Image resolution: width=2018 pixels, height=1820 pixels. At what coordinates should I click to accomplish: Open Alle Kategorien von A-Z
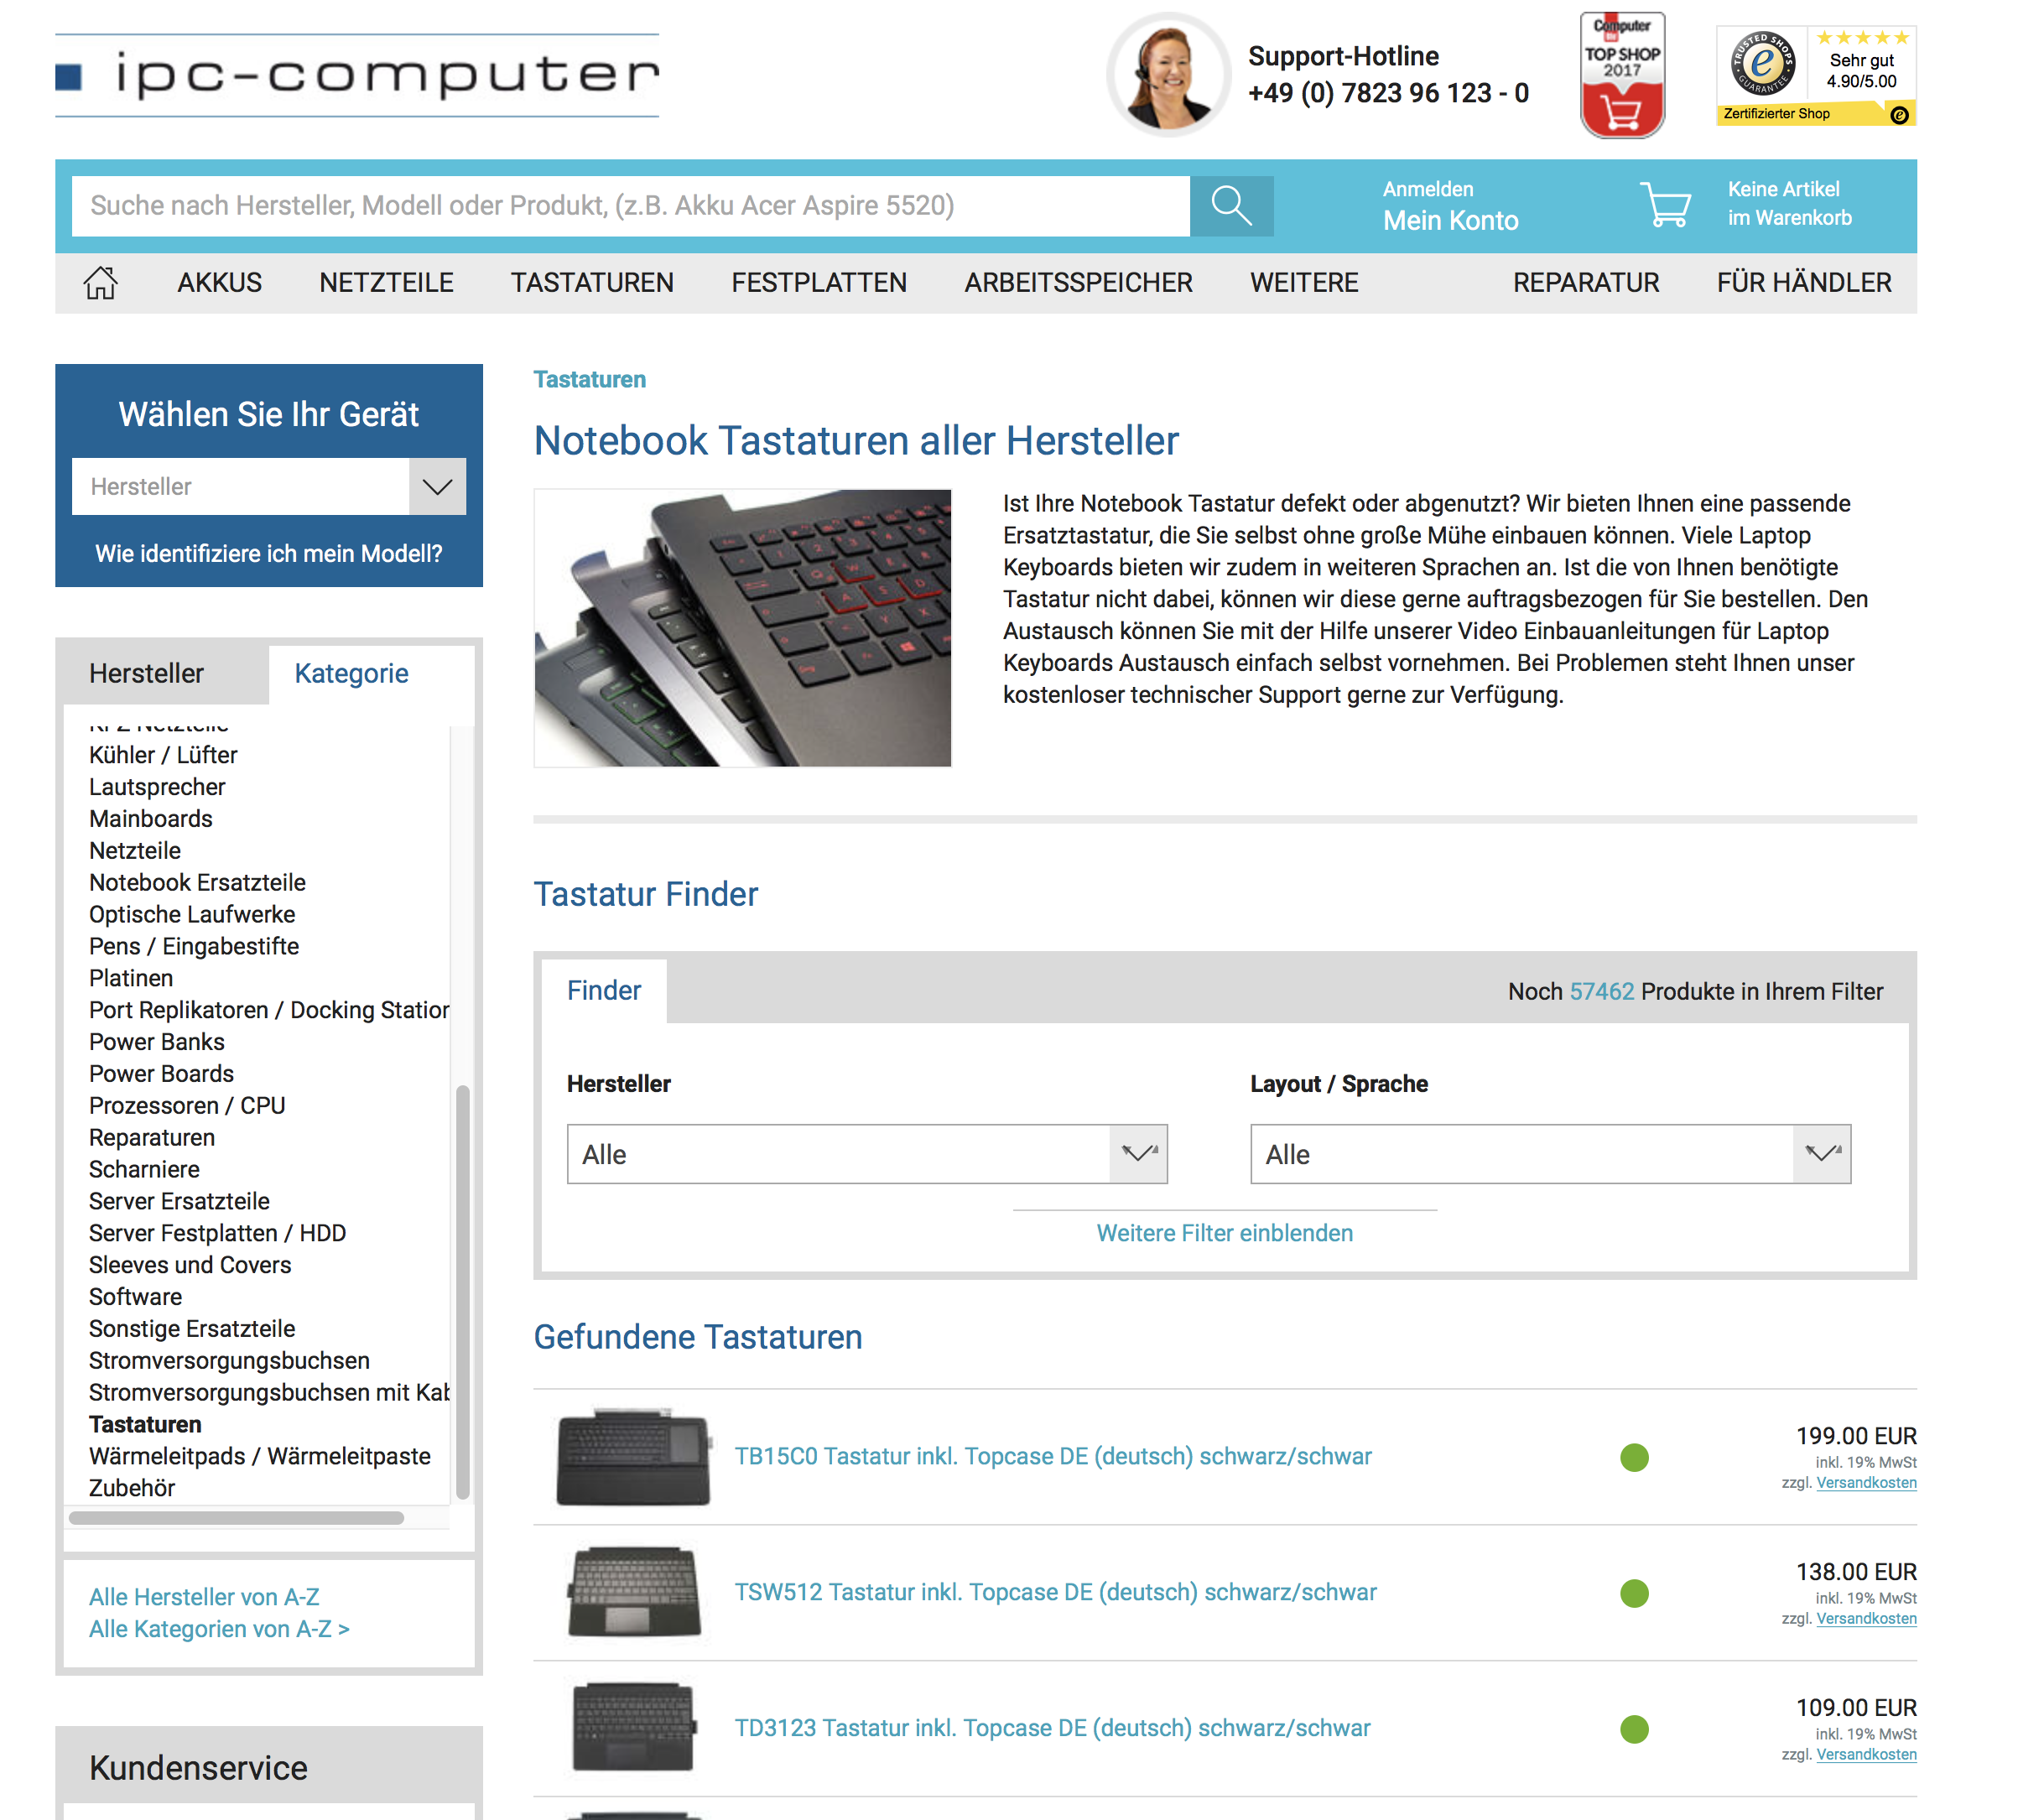coord(219,1629)
